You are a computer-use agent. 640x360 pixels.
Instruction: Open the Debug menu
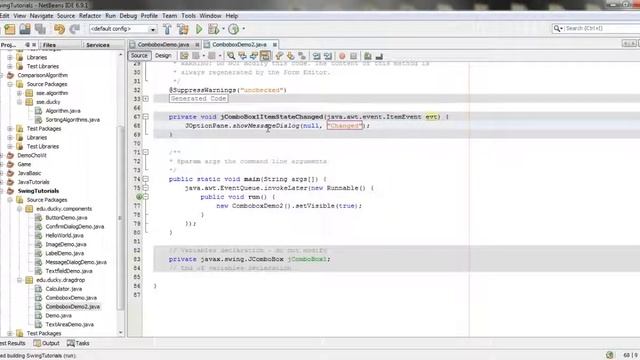coord(128,16)
